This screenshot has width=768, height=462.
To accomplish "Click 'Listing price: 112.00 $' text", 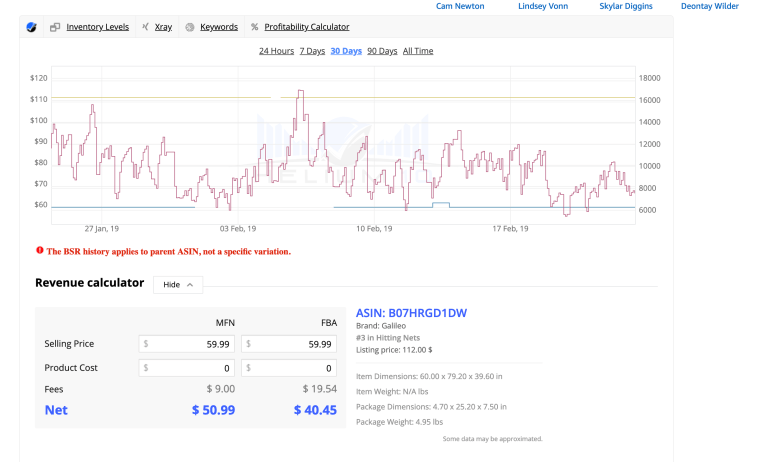I will click(394, 350).
